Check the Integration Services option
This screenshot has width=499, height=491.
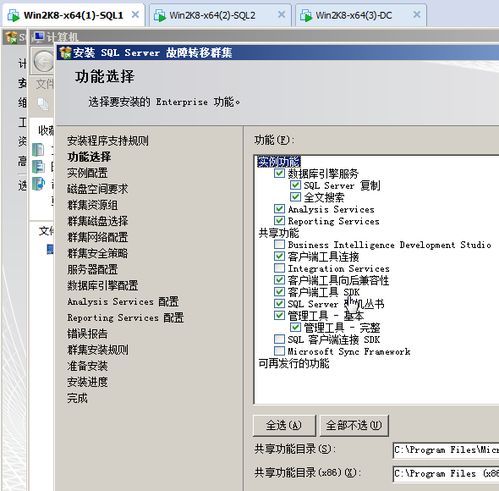click(x=279, y=268)
